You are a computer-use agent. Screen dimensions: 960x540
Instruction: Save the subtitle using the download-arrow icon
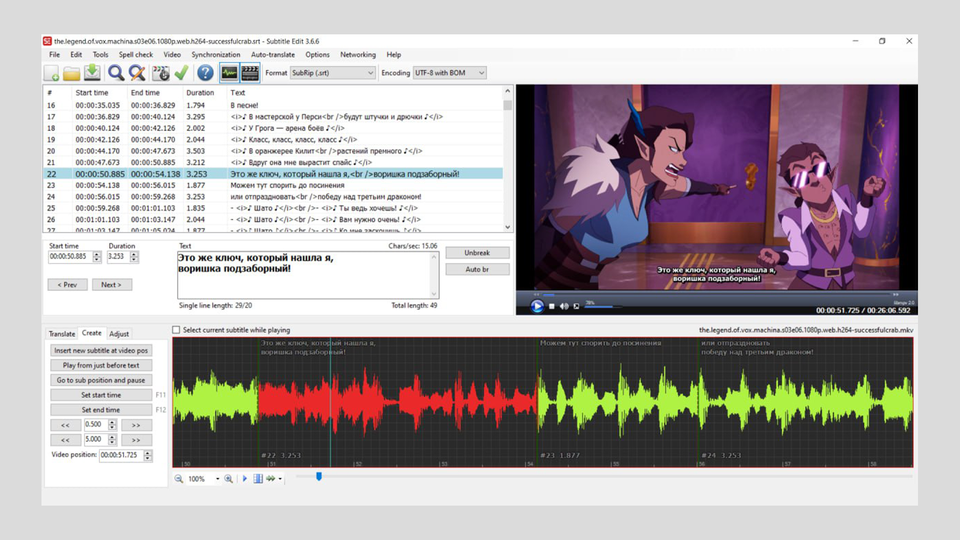[x=92, y=73]
